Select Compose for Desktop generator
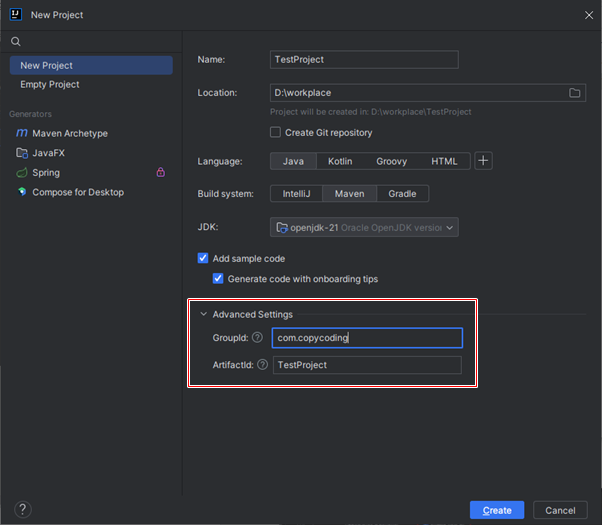Image resolution: width=602 pixels, height=525 pixels. tap(91, 192)
